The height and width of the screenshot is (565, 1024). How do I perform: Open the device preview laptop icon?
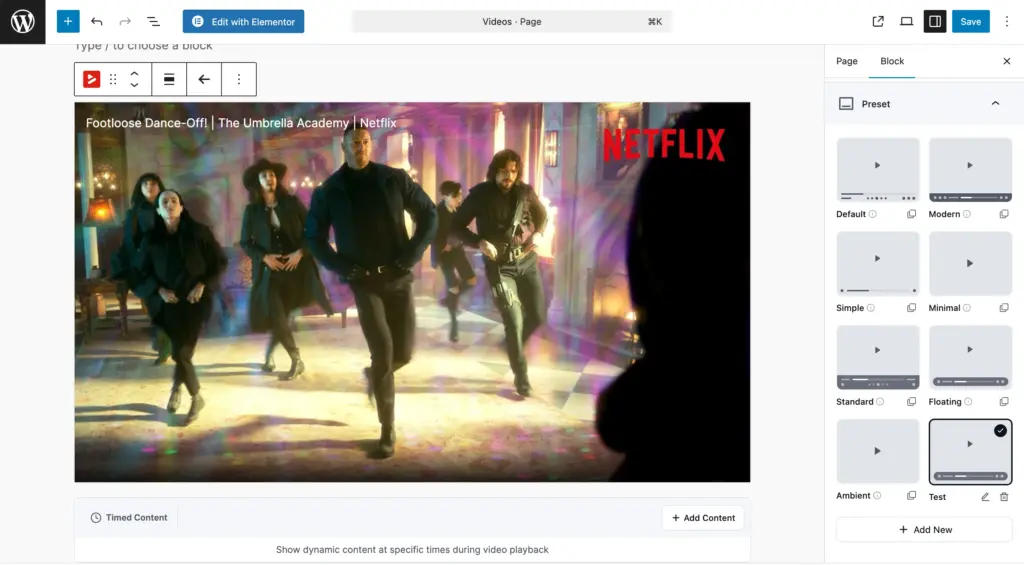[x=906, y=22]
